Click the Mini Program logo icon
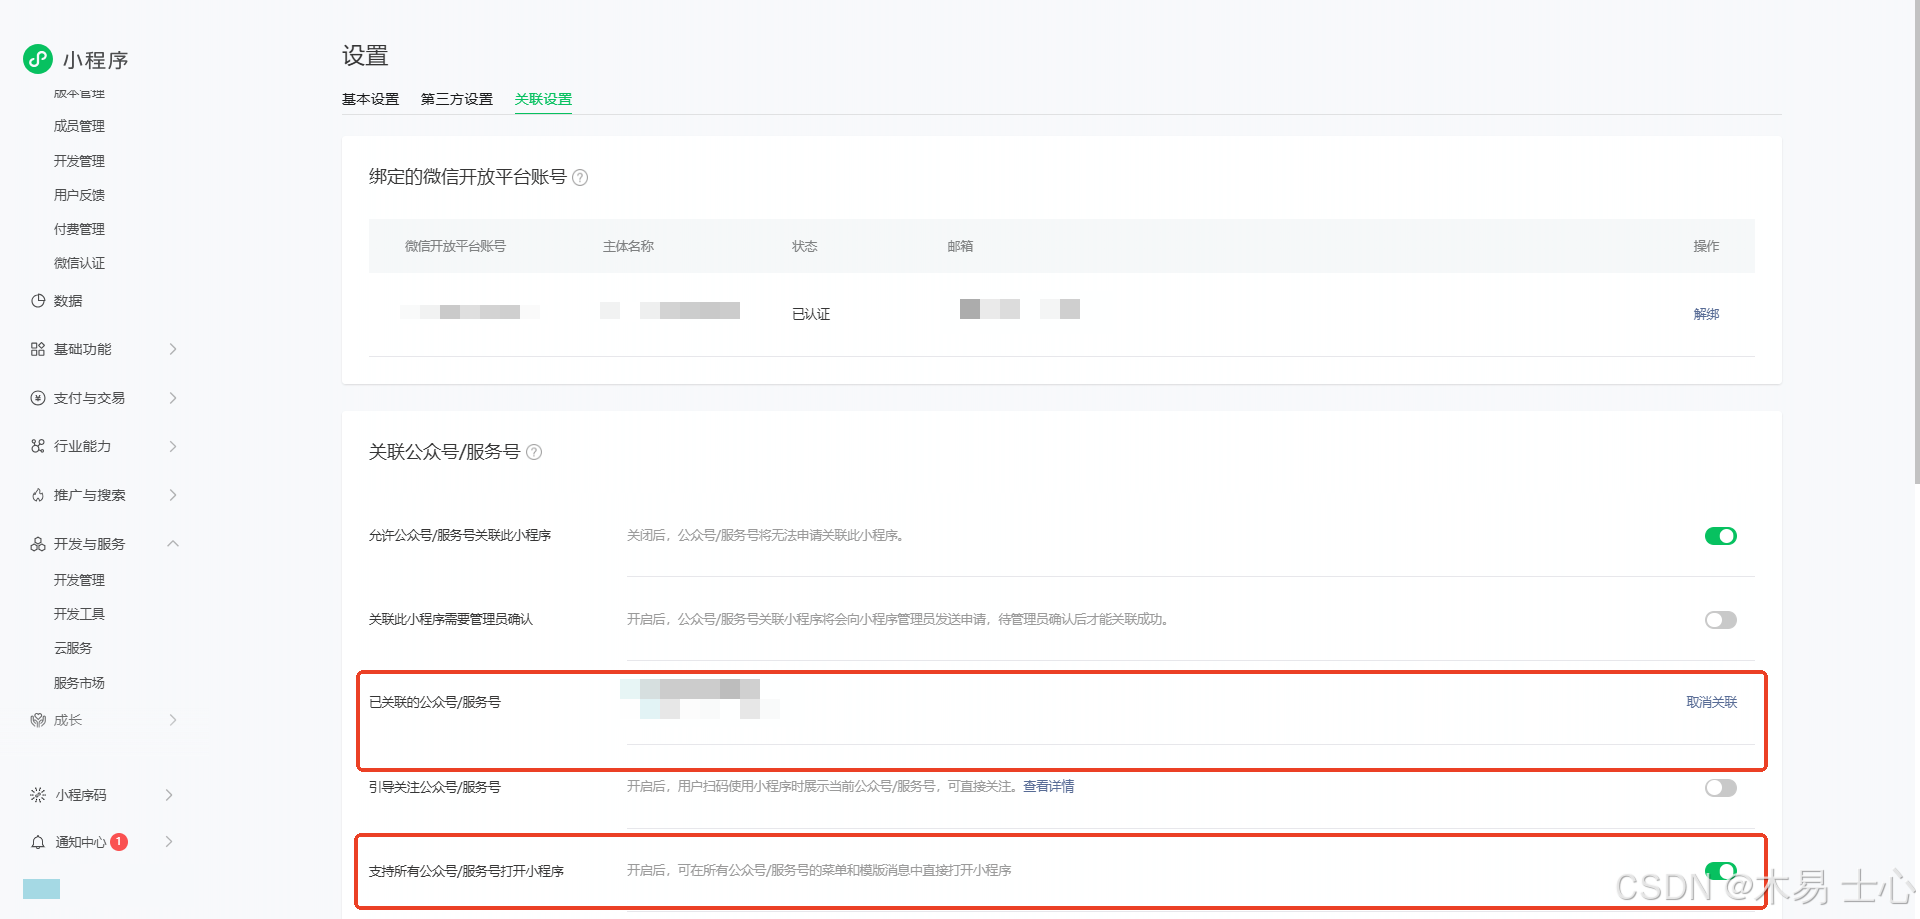Image resolution: width=1920 pixels, height=919 pixels. pyautogui.click(x=37, y=59)
